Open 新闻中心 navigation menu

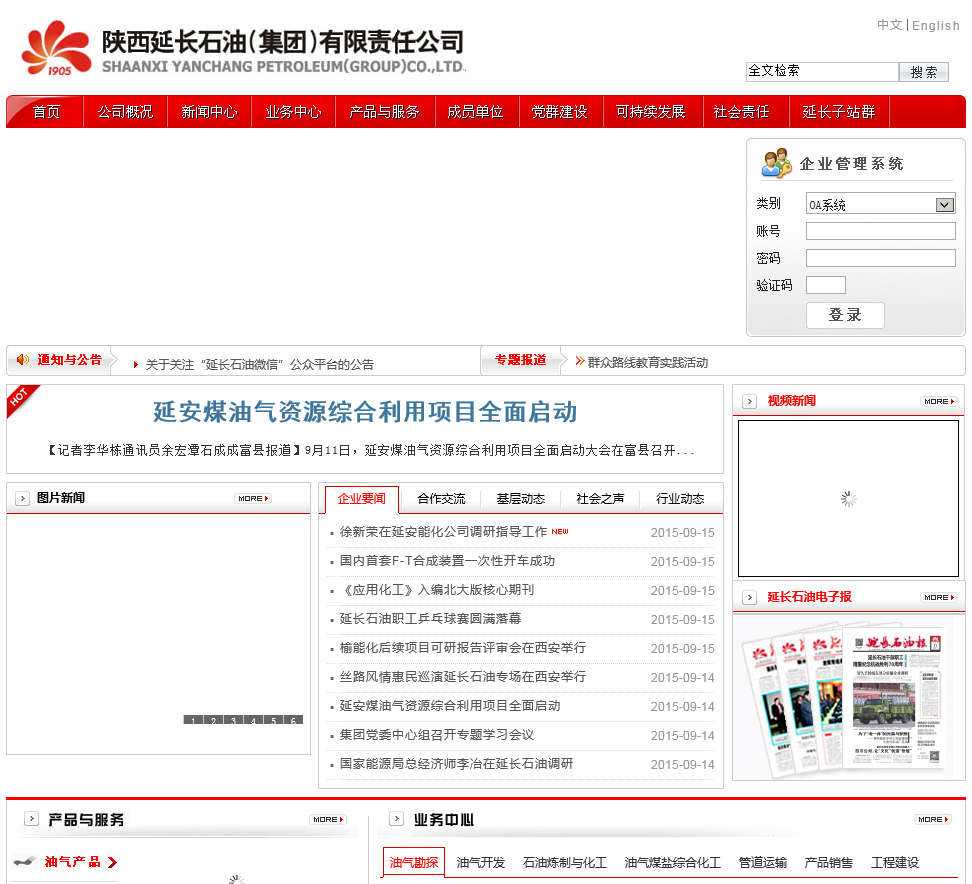(209, 112)
